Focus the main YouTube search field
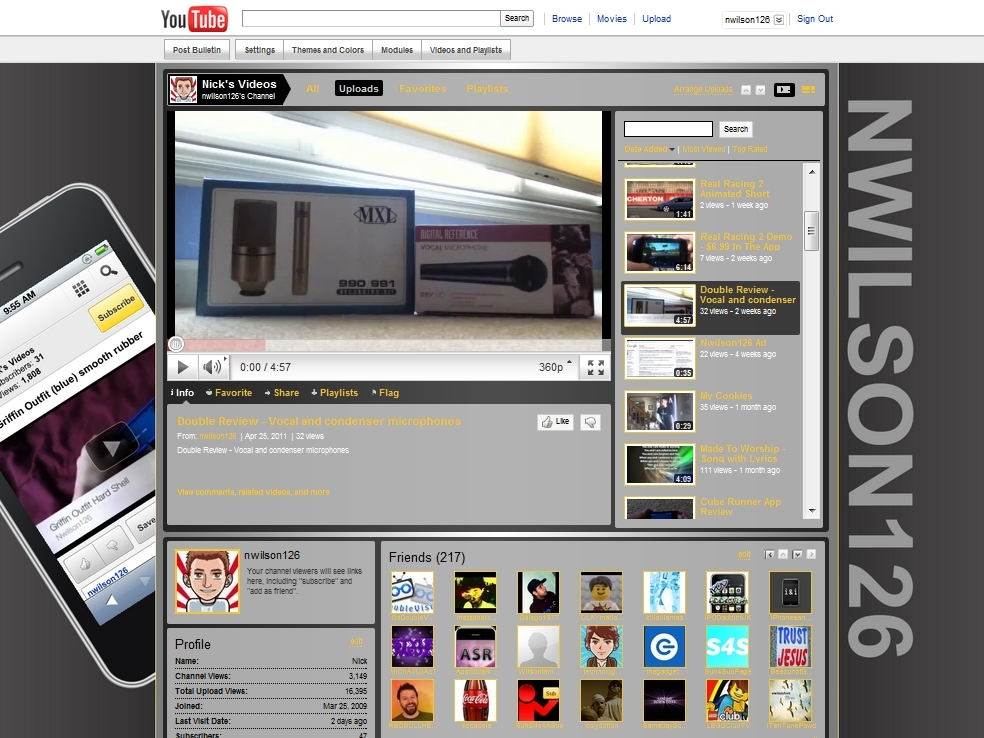Screen dimensions: 984x738 [x=371, y=18]
